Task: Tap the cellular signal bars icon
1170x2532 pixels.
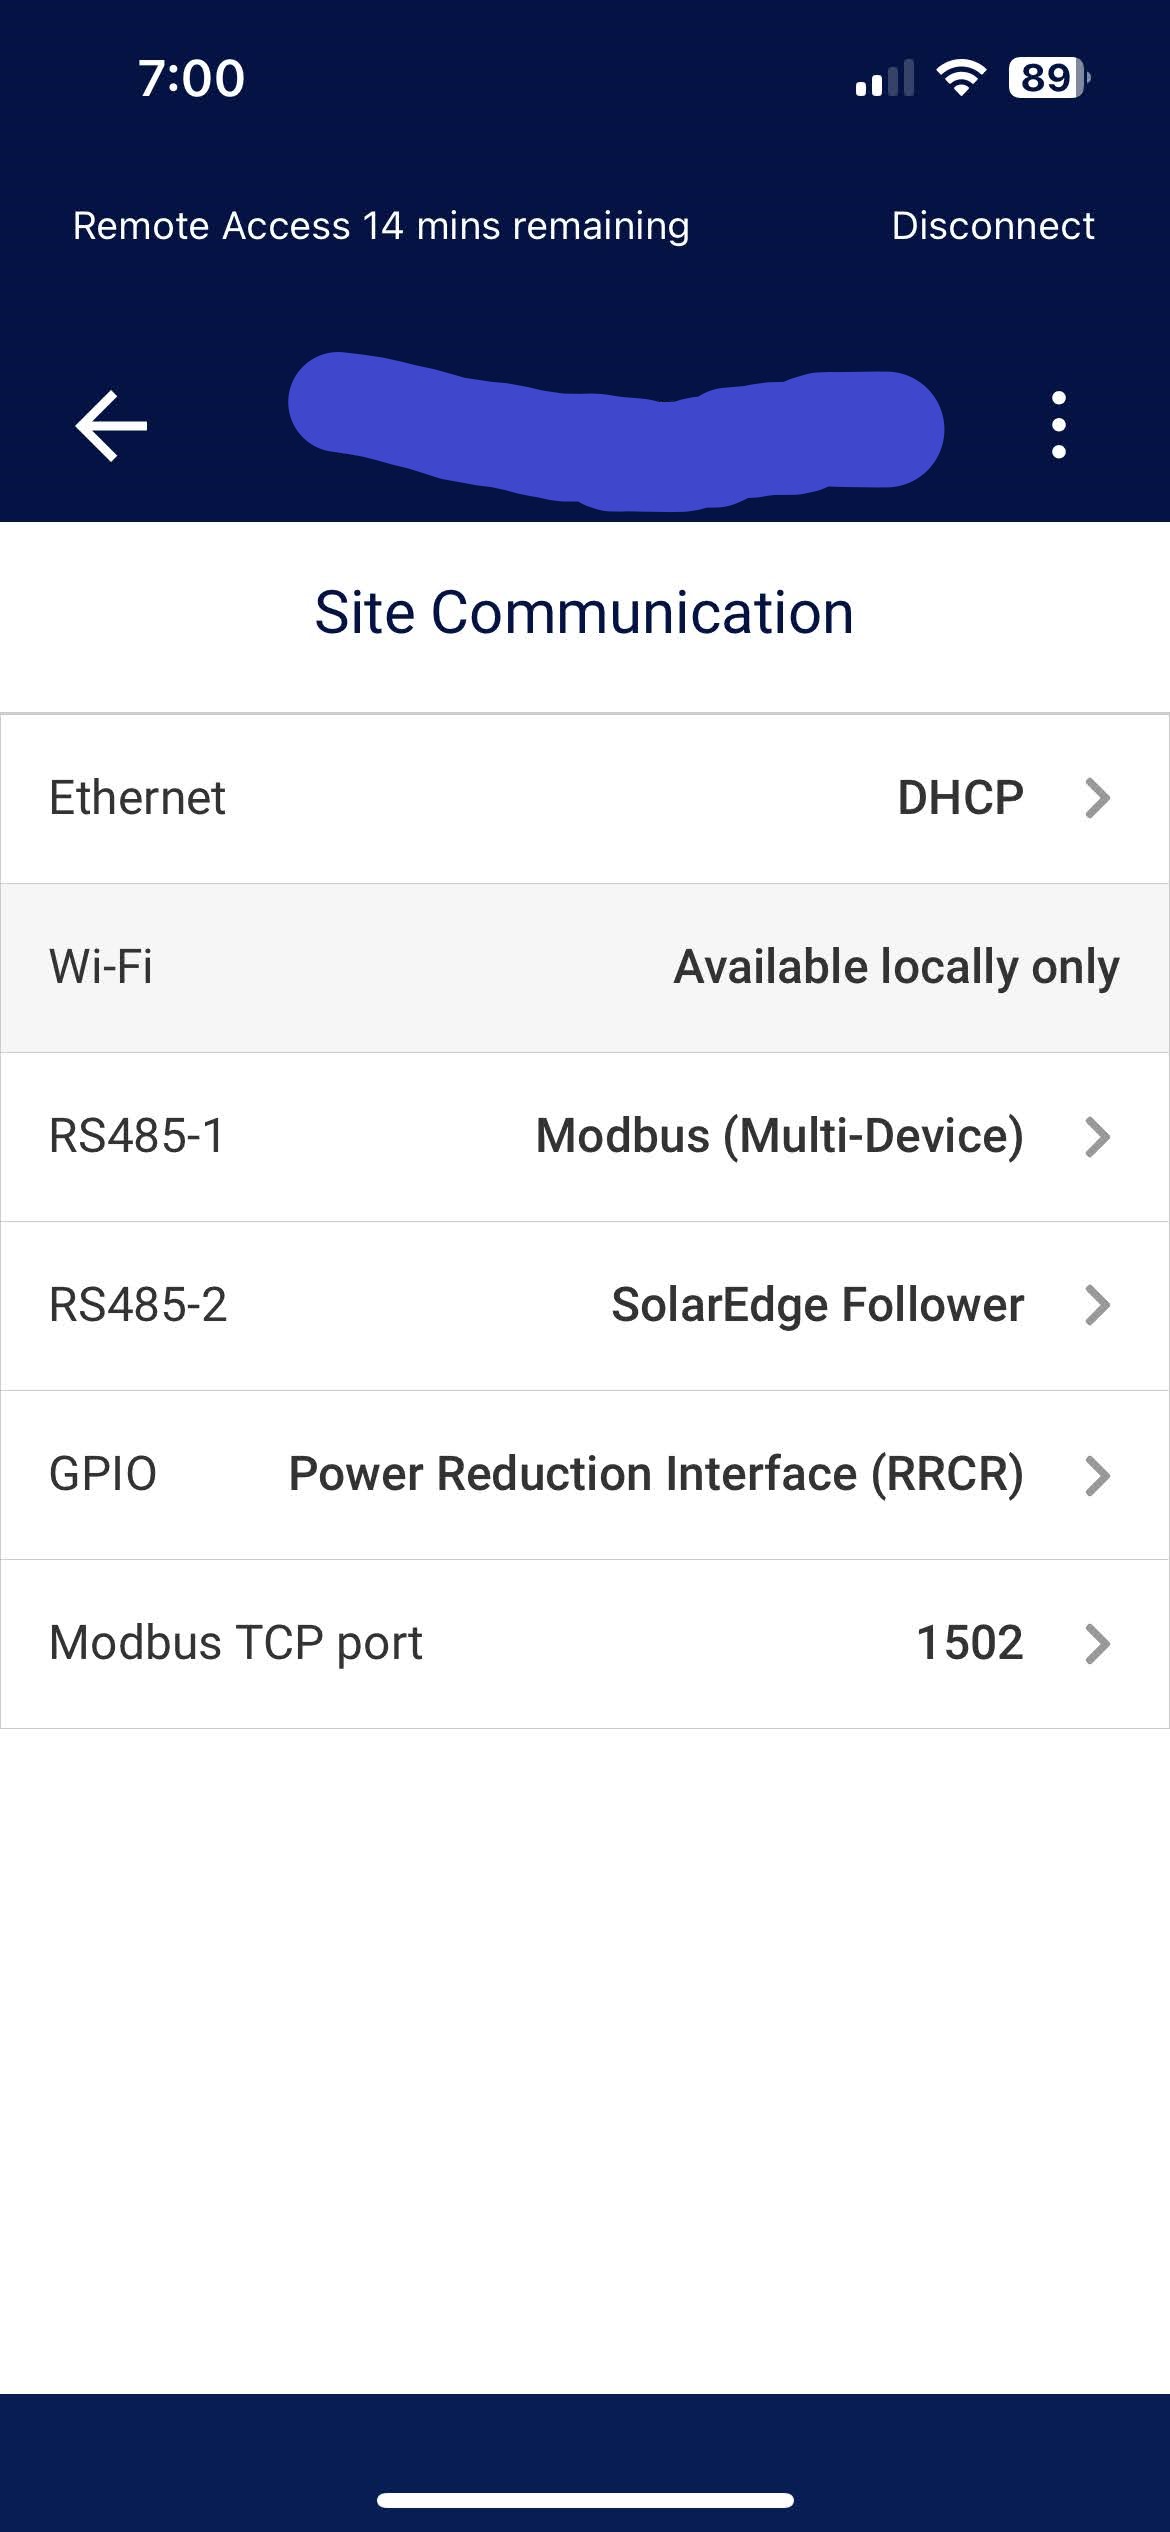Action: click(884, 79)
